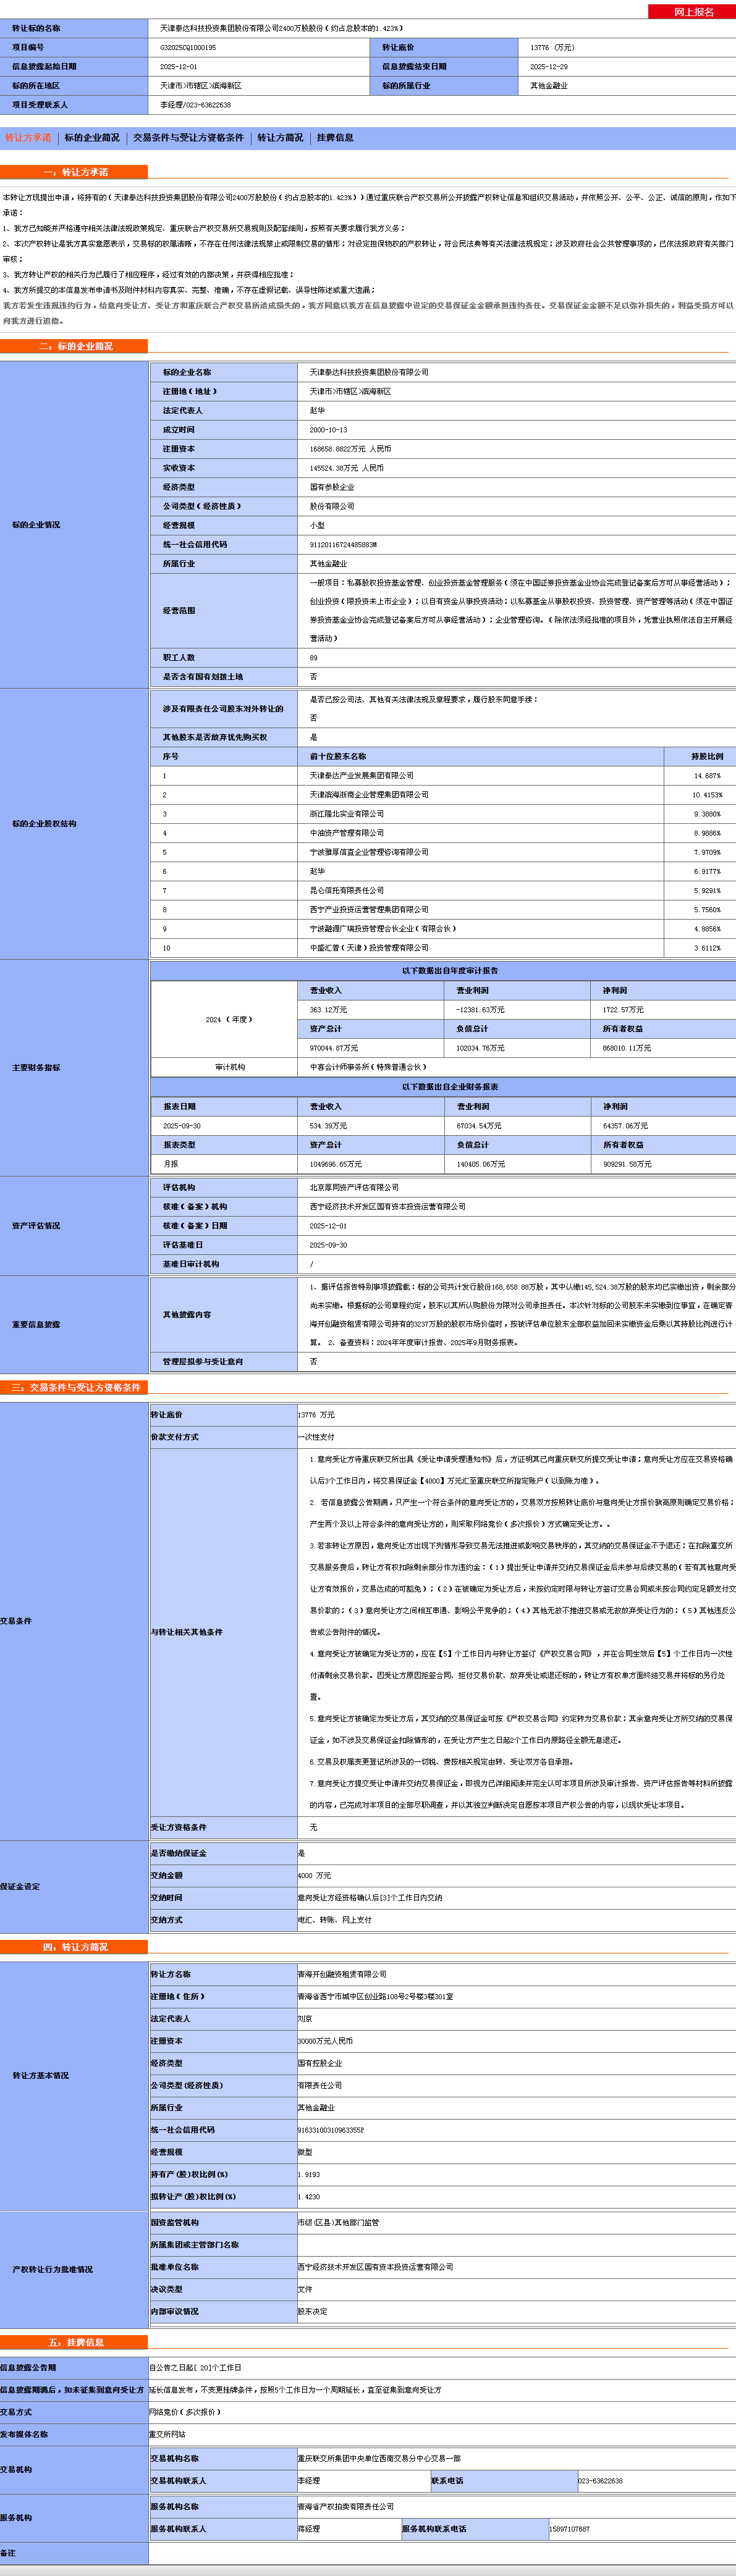This screenshot has height=2576, width=736.
Task: Click the auditor 中喜会计师事务所 cell
Action: pos(367,1067)
